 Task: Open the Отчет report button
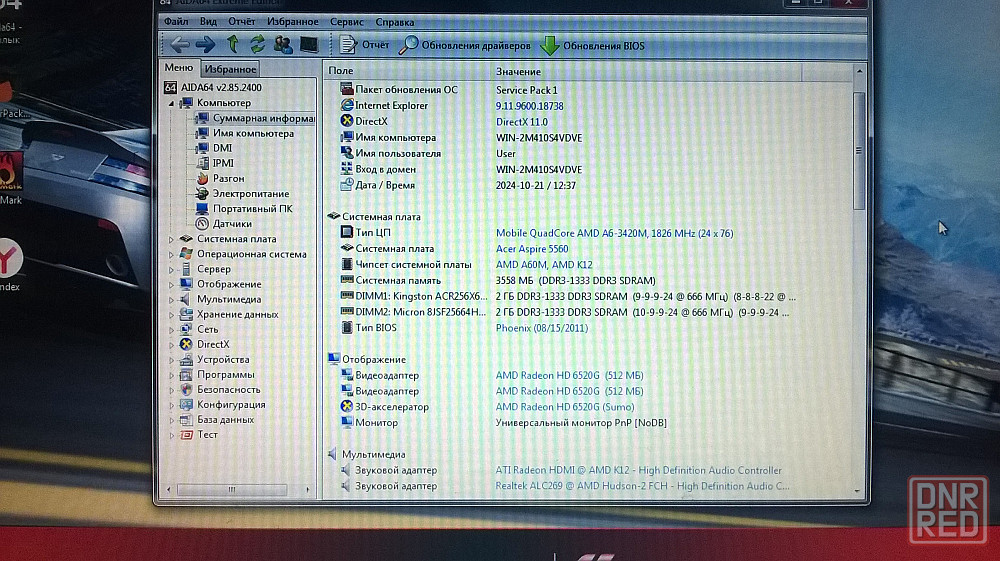[x=364, y=45]
